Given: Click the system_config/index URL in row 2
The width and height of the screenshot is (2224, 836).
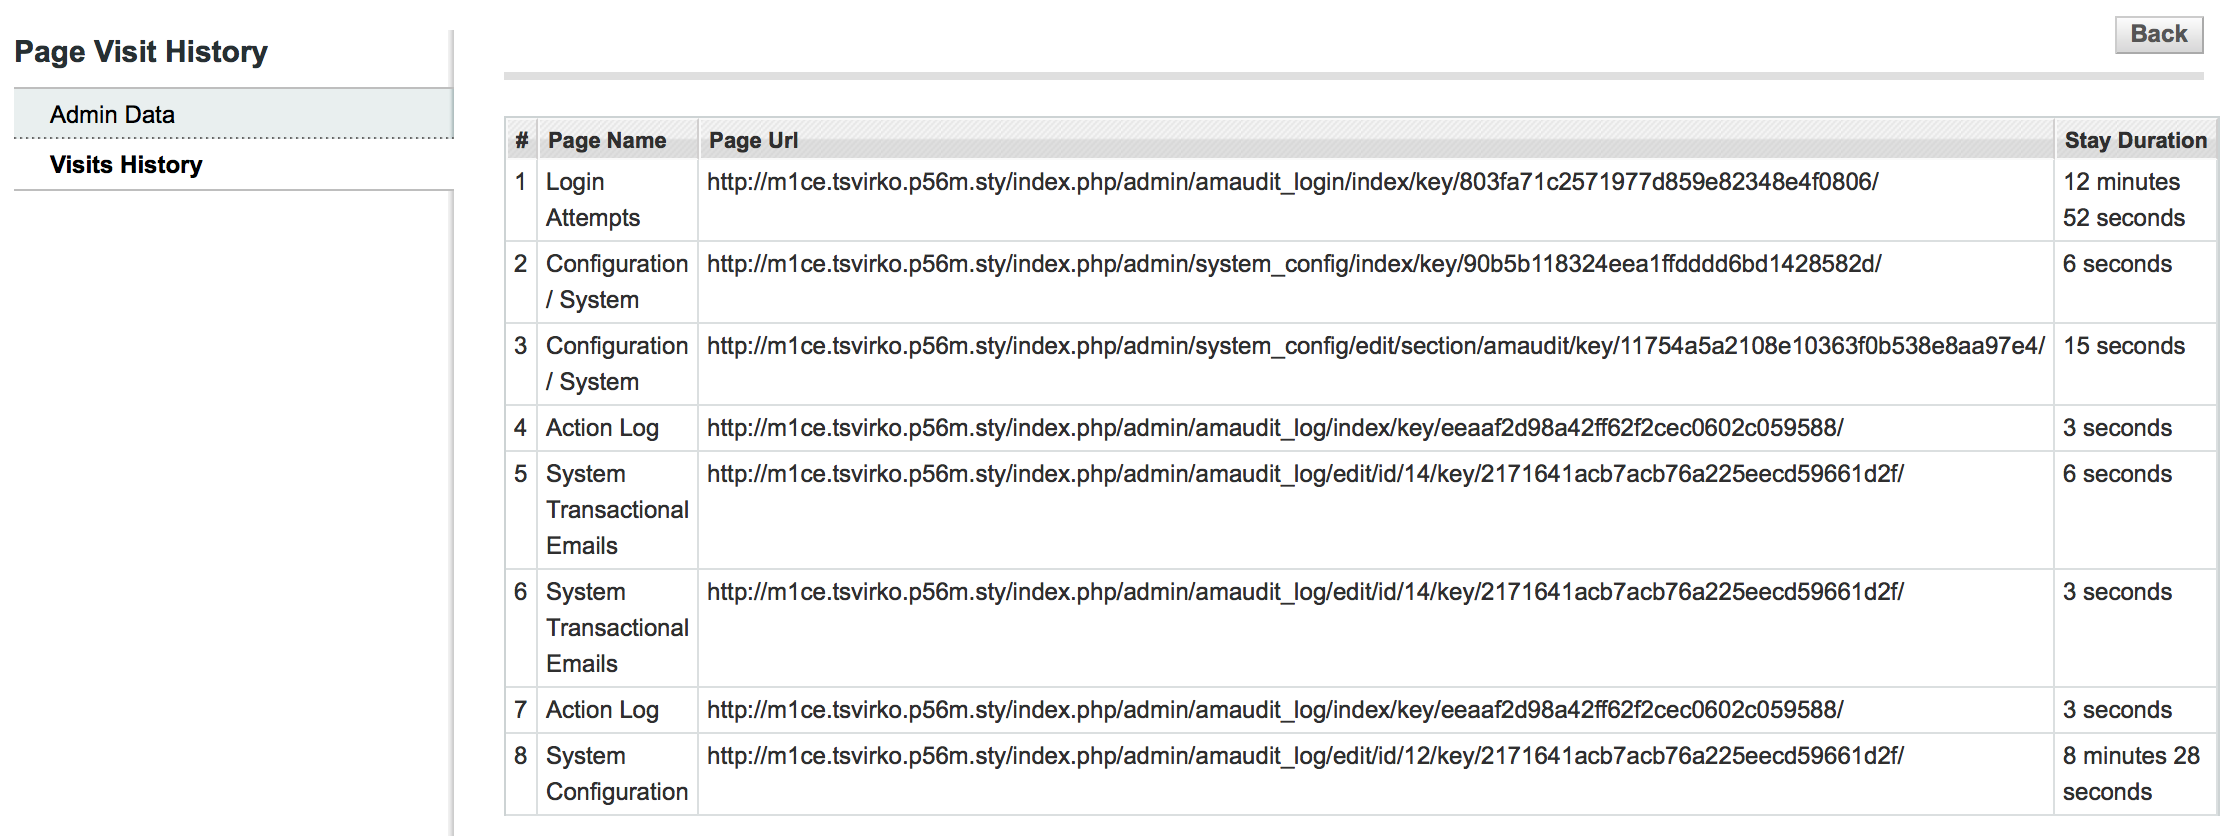Looking at the screenshot, I should pos(1294,264).
